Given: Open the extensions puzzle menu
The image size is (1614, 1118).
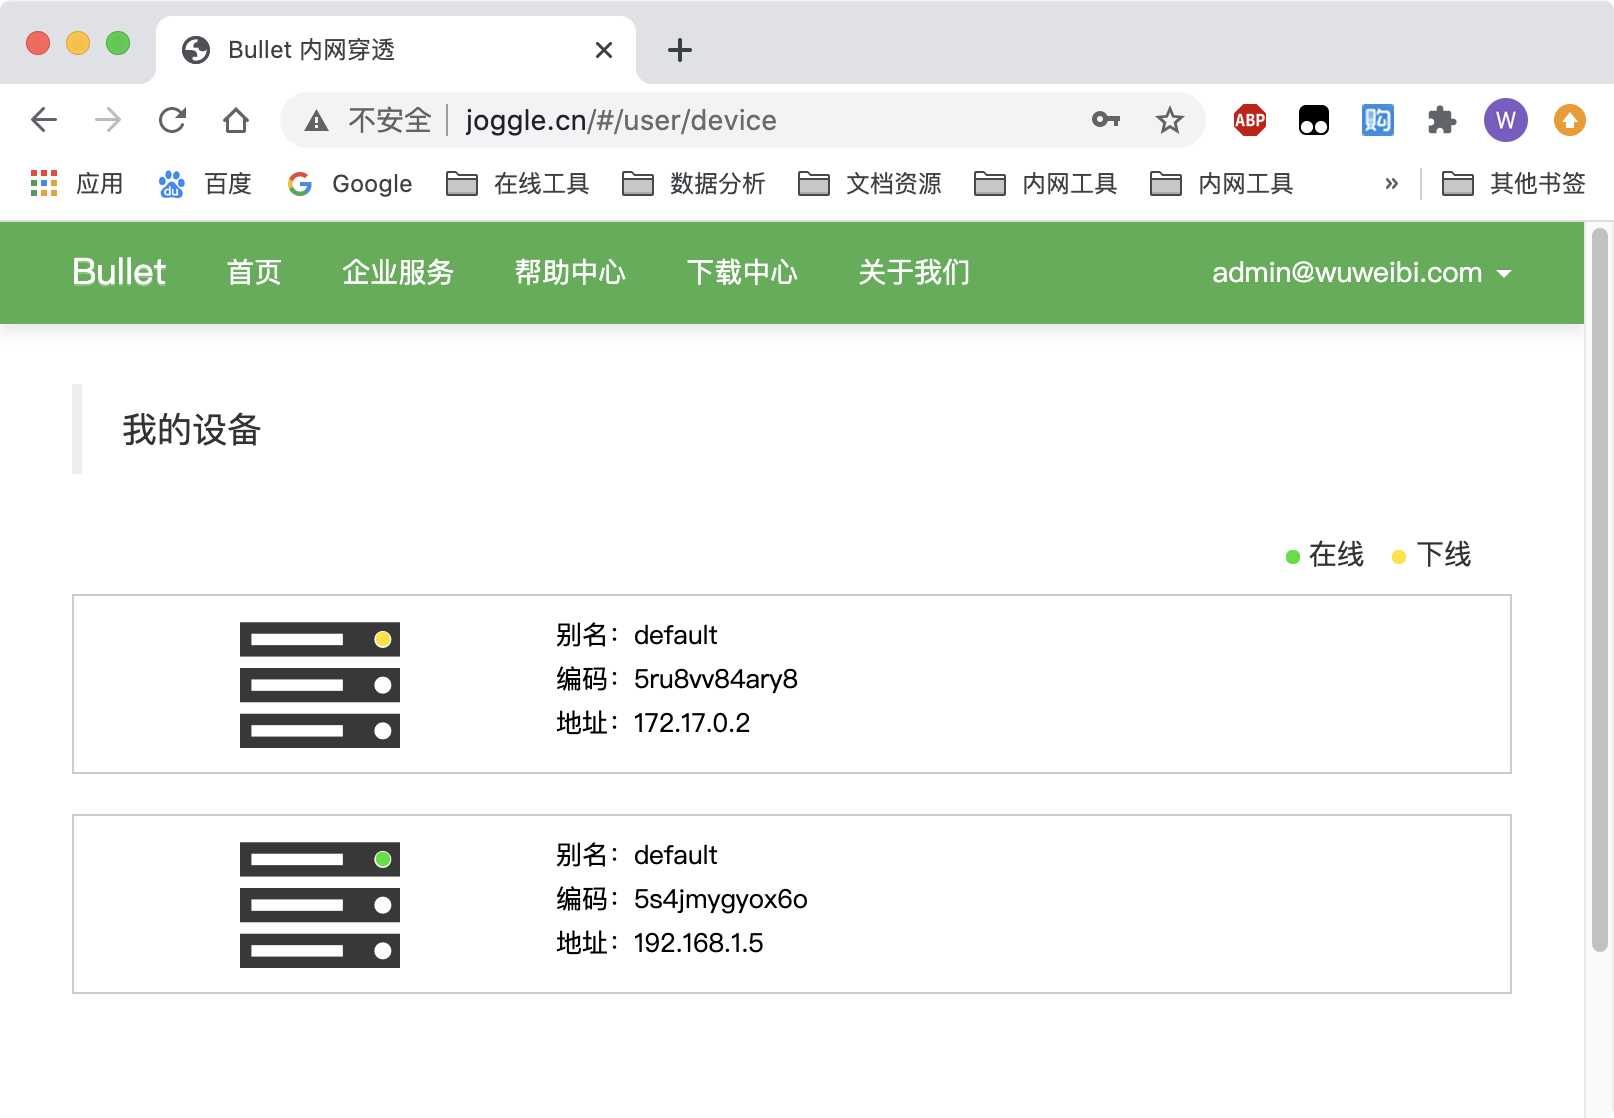Looking at the screenshot, I should 1442,120.
